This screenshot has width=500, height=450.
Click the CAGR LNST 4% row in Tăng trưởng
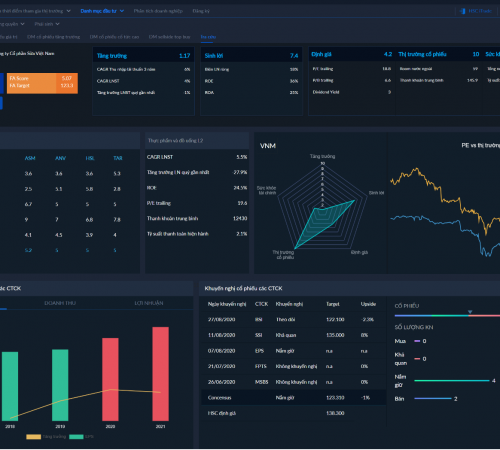tap(143, 81)
